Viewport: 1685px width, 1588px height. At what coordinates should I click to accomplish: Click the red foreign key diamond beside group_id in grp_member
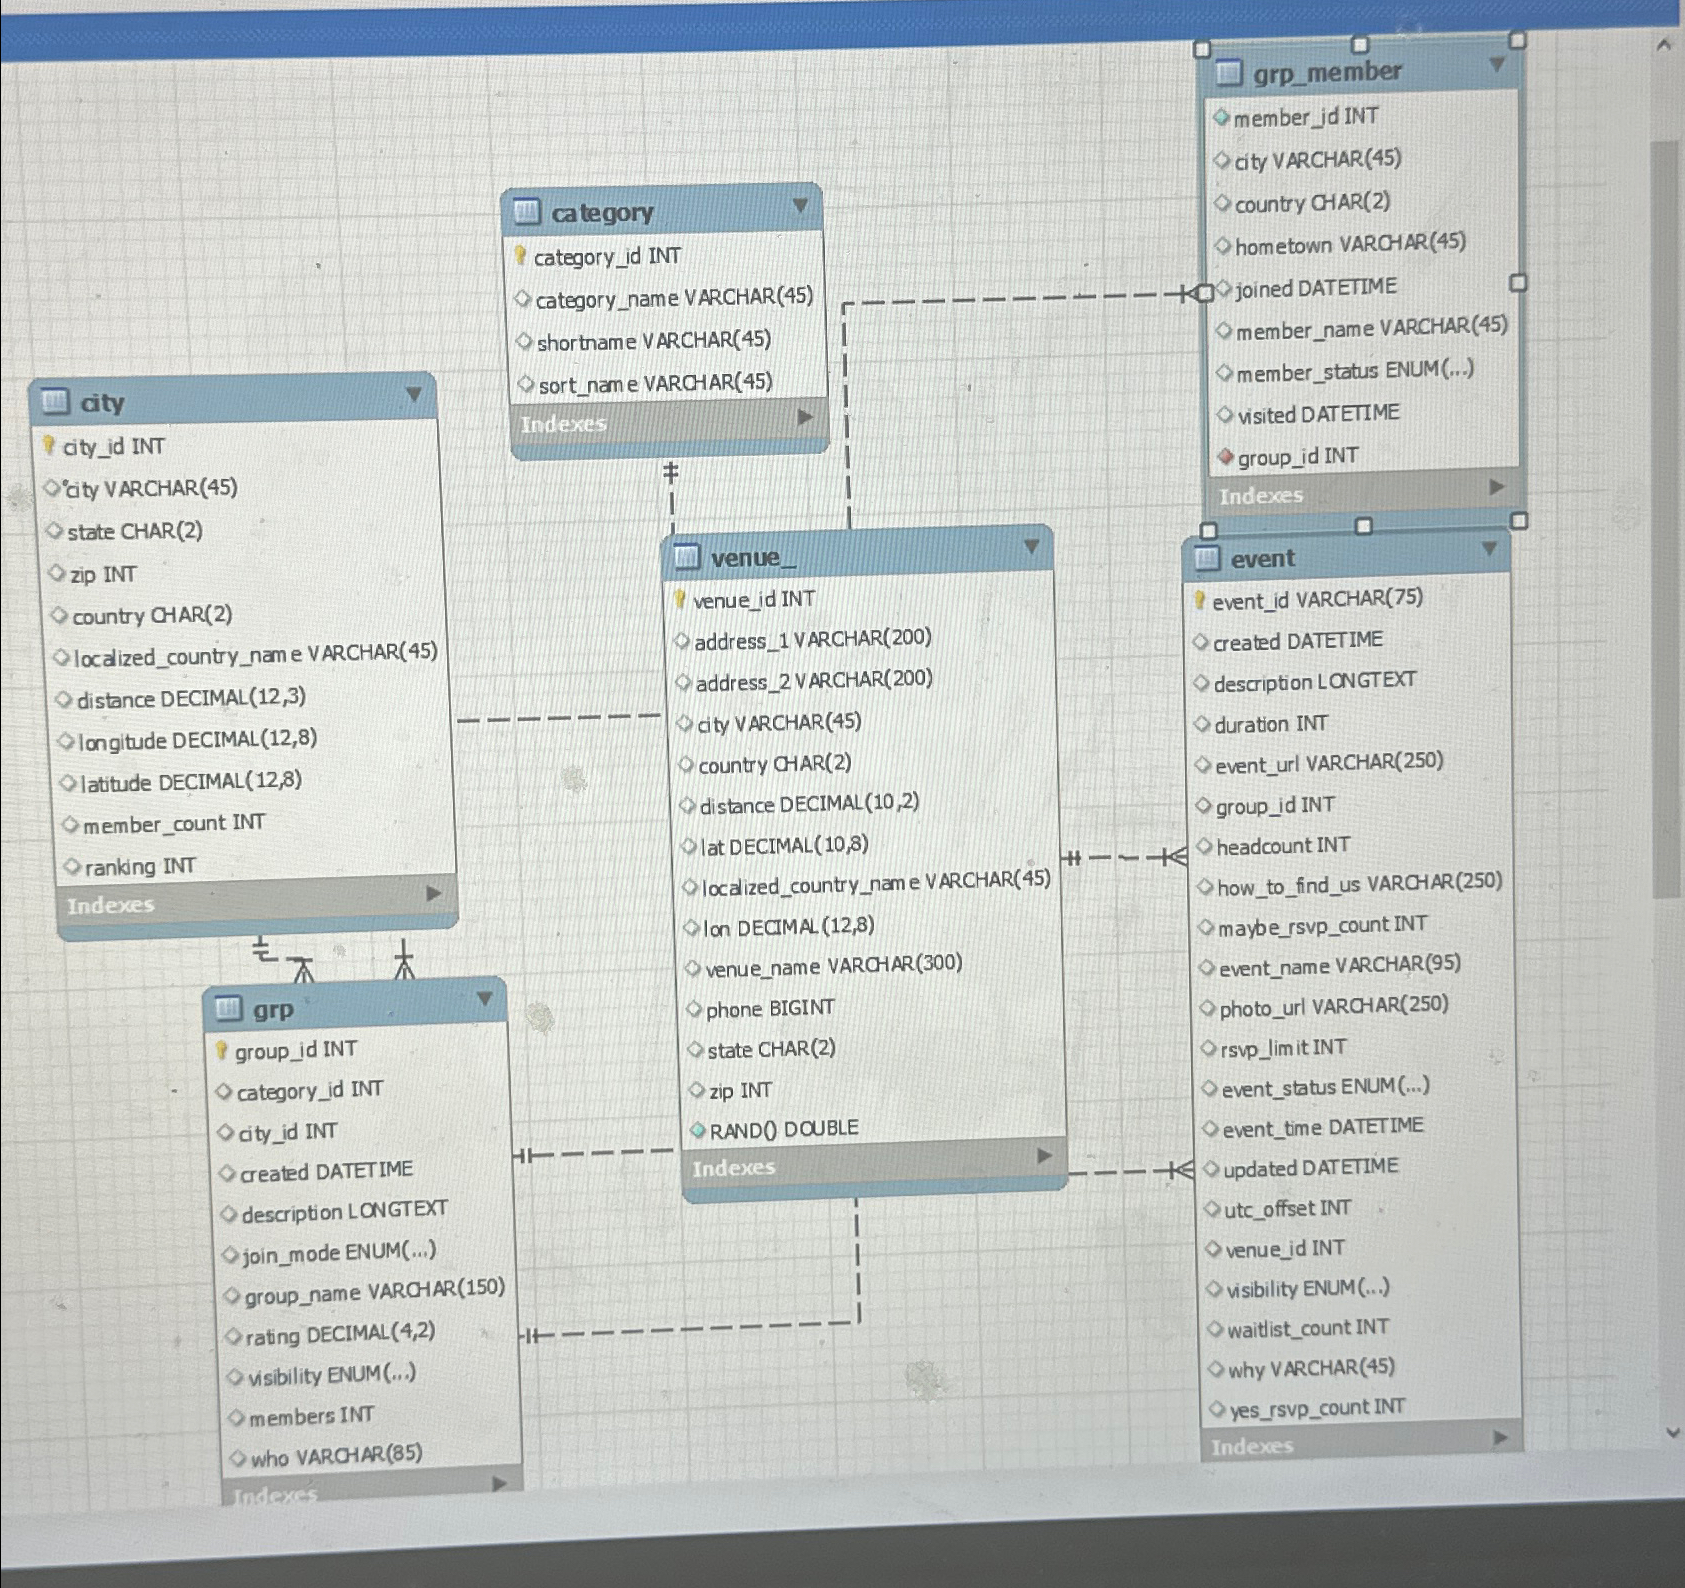coord(1225,457)
